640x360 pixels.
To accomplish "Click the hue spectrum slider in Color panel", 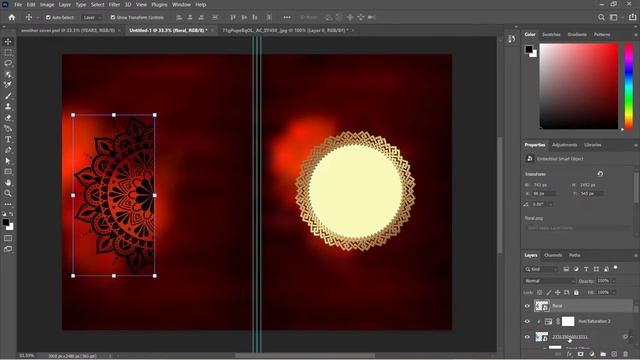I will [629, 87].
